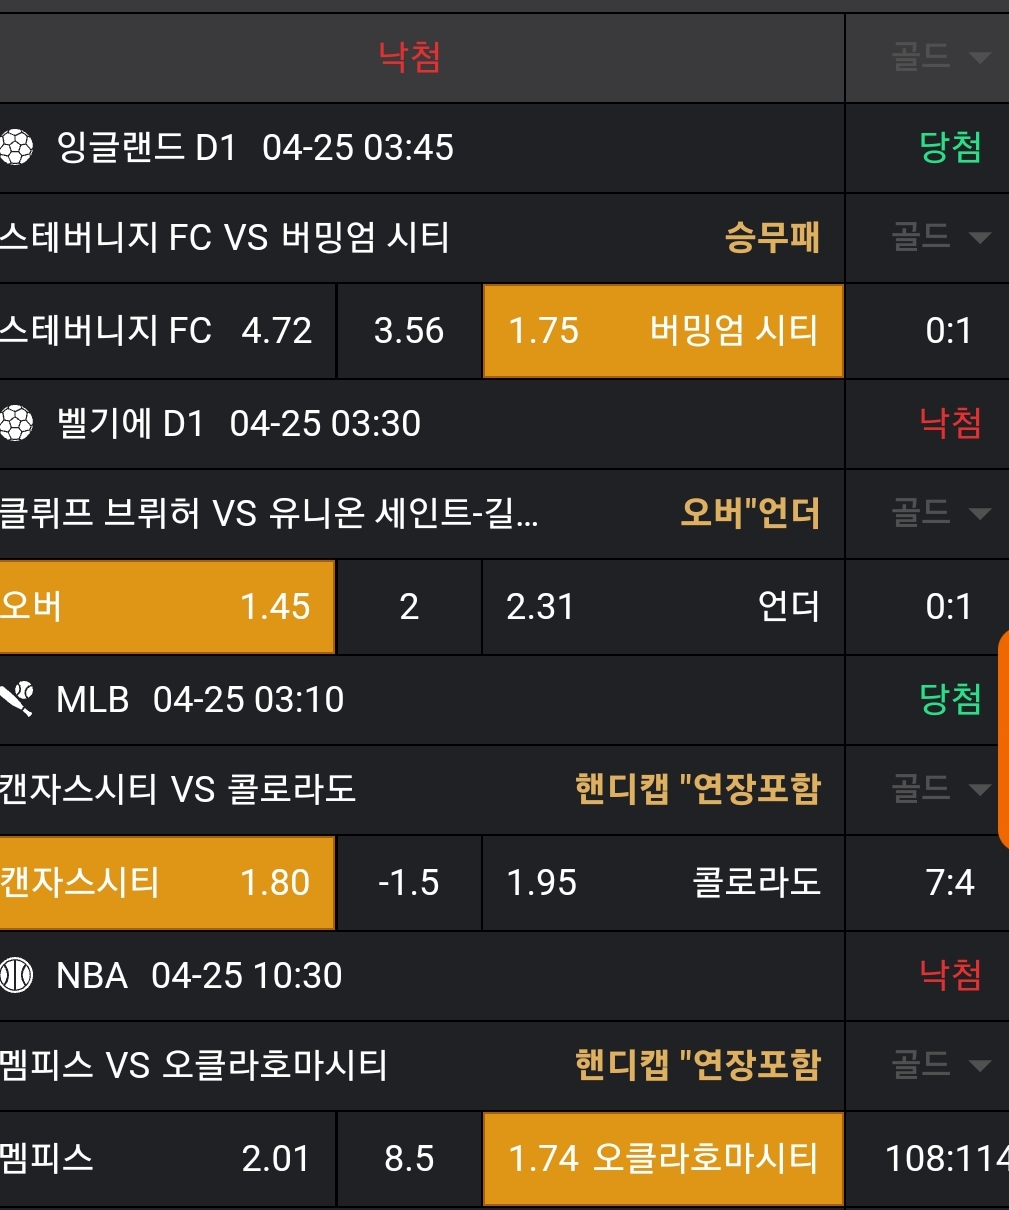Select 캔자스시티 1.80 handicap option
Screen dimensions: 1009x1210
click(166, 883)
